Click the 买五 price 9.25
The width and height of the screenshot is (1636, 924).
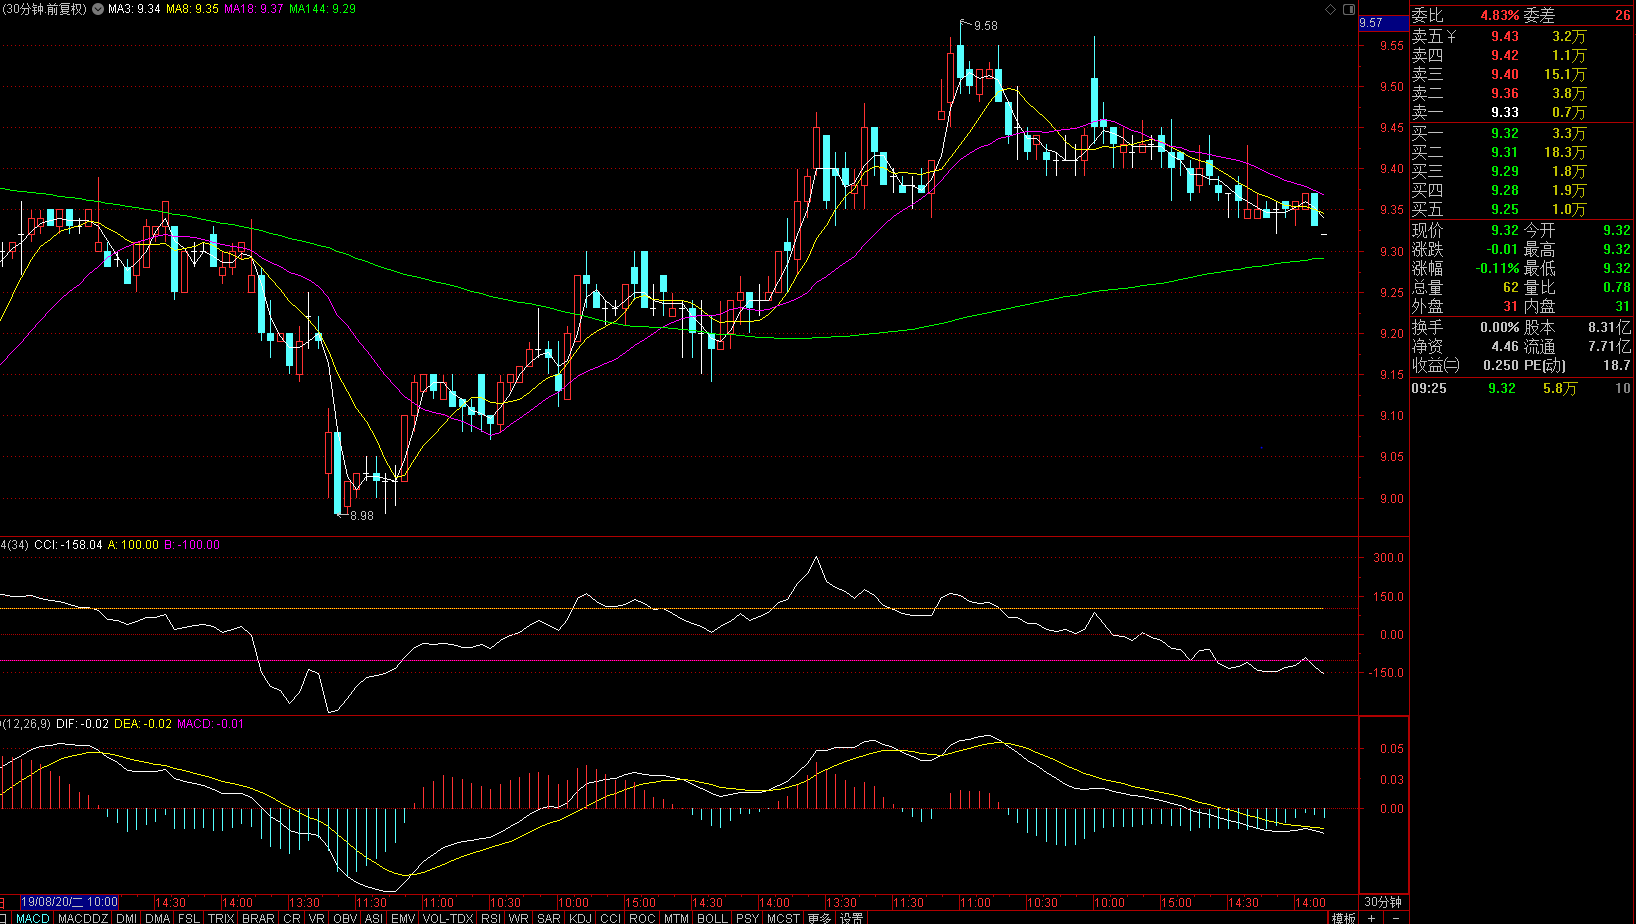pos(1505,209)
